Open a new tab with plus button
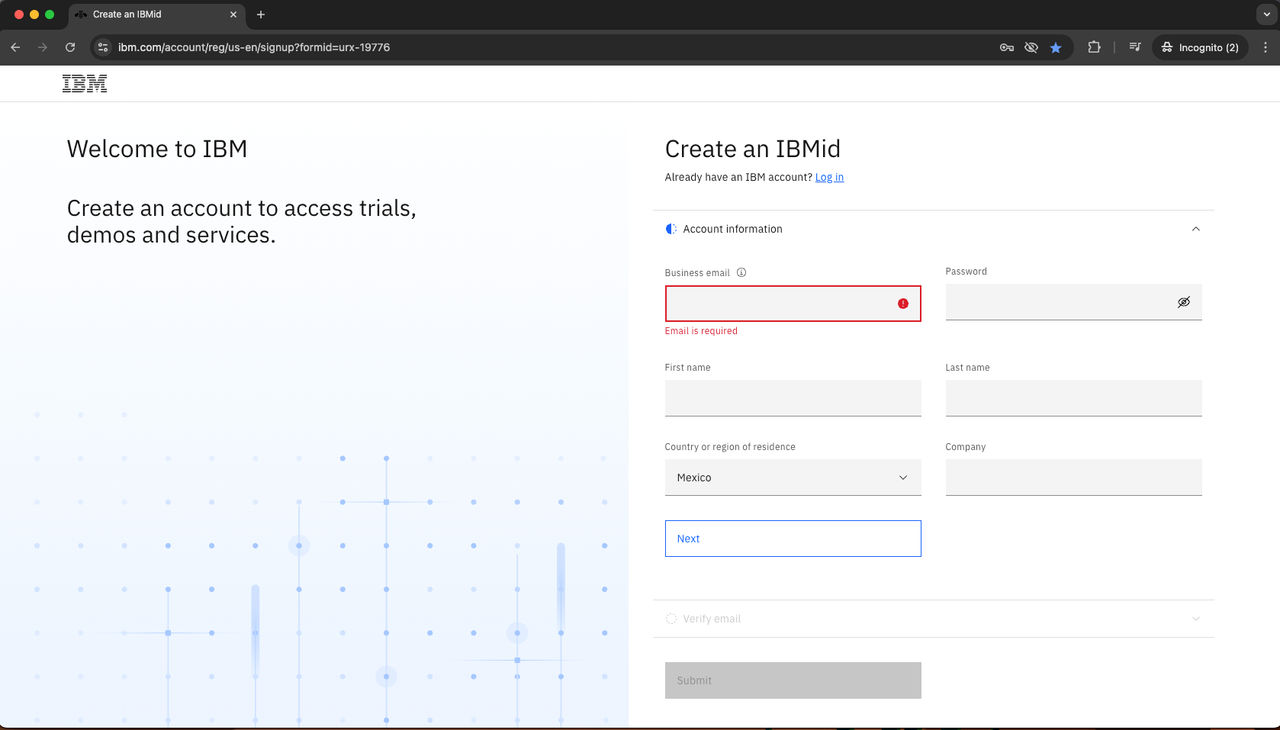The width and height of the screenshot is (1280, 730). pyautogui.click(x=261, y=15)
